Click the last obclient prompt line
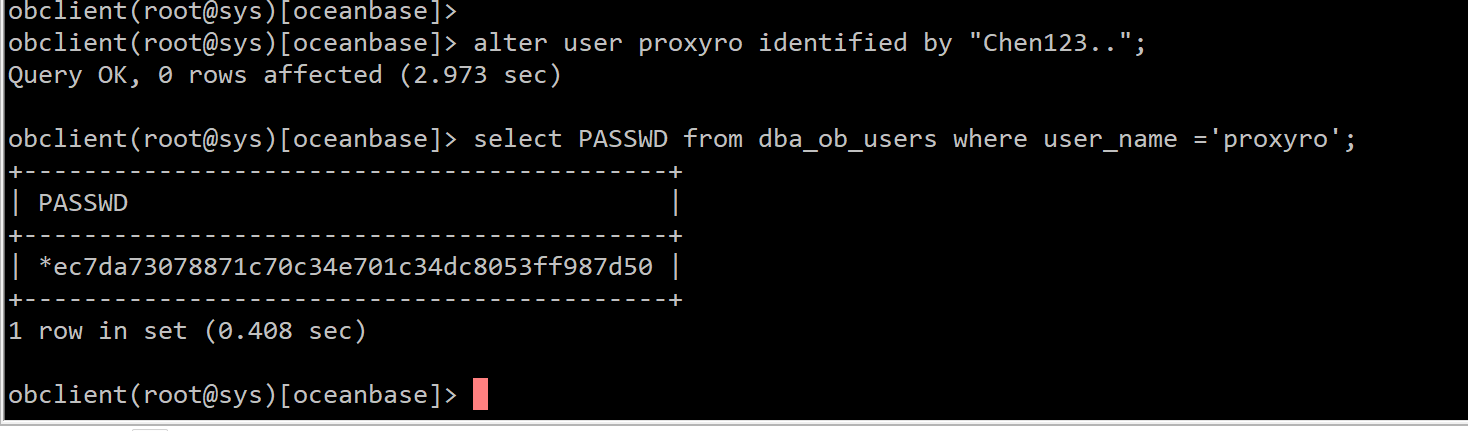Screen dimensions: 1468x431 (232, 395)
